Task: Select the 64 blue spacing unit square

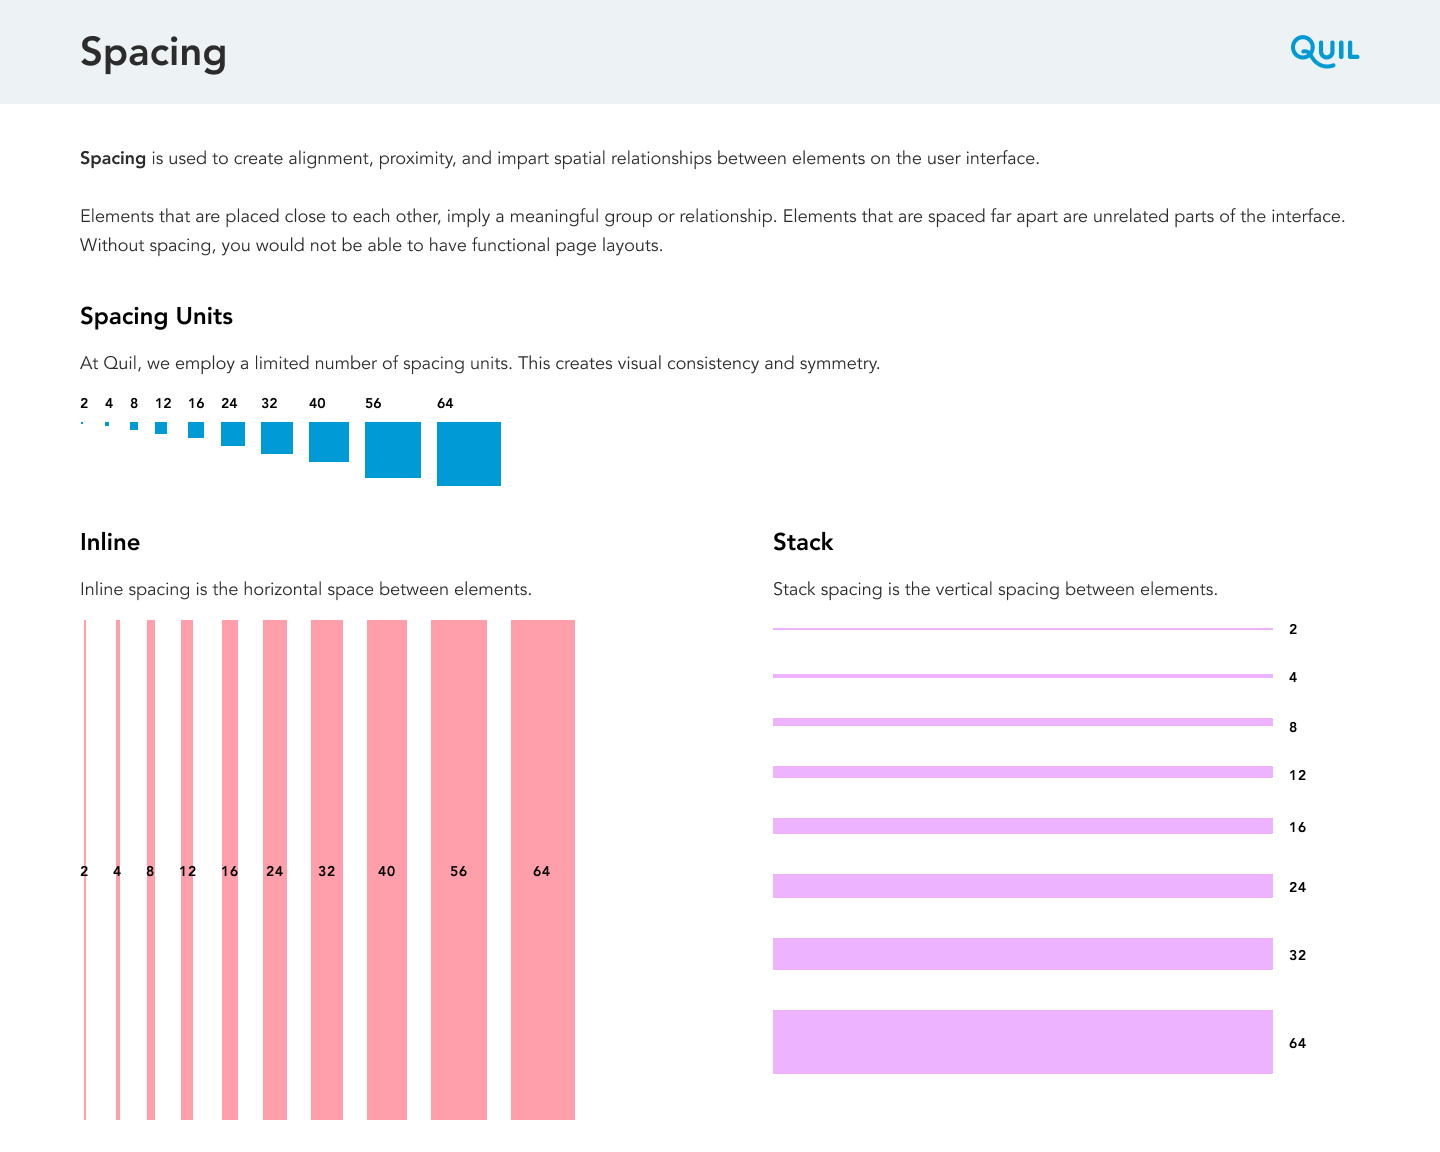Action: click(469, 454)
